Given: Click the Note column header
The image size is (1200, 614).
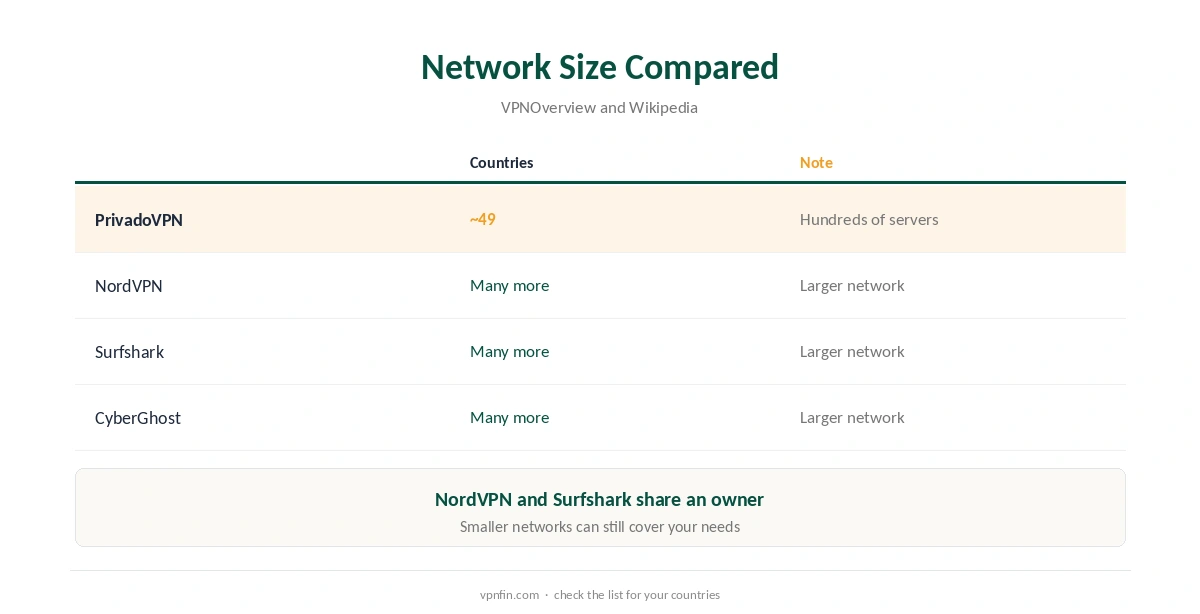Looking at the screenshot, I should coord(816,162).
